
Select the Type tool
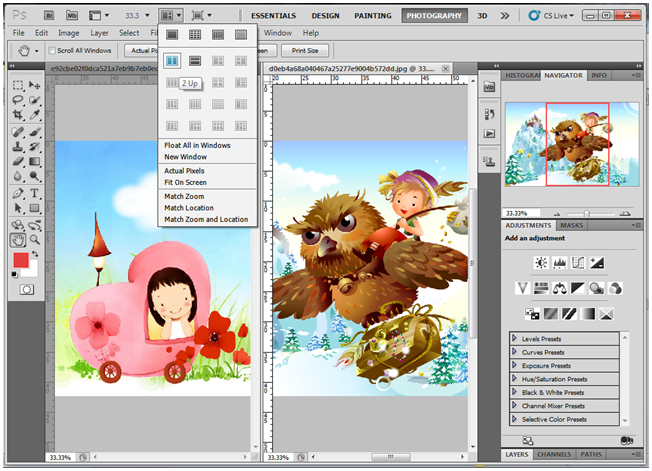pyautogui.click(x=35, y=193)
